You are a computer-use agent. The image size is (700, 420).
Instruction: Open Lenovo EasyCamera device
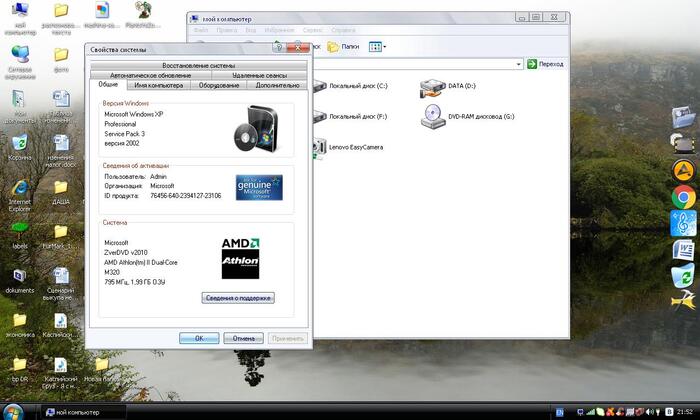click(x=320, y=147)
